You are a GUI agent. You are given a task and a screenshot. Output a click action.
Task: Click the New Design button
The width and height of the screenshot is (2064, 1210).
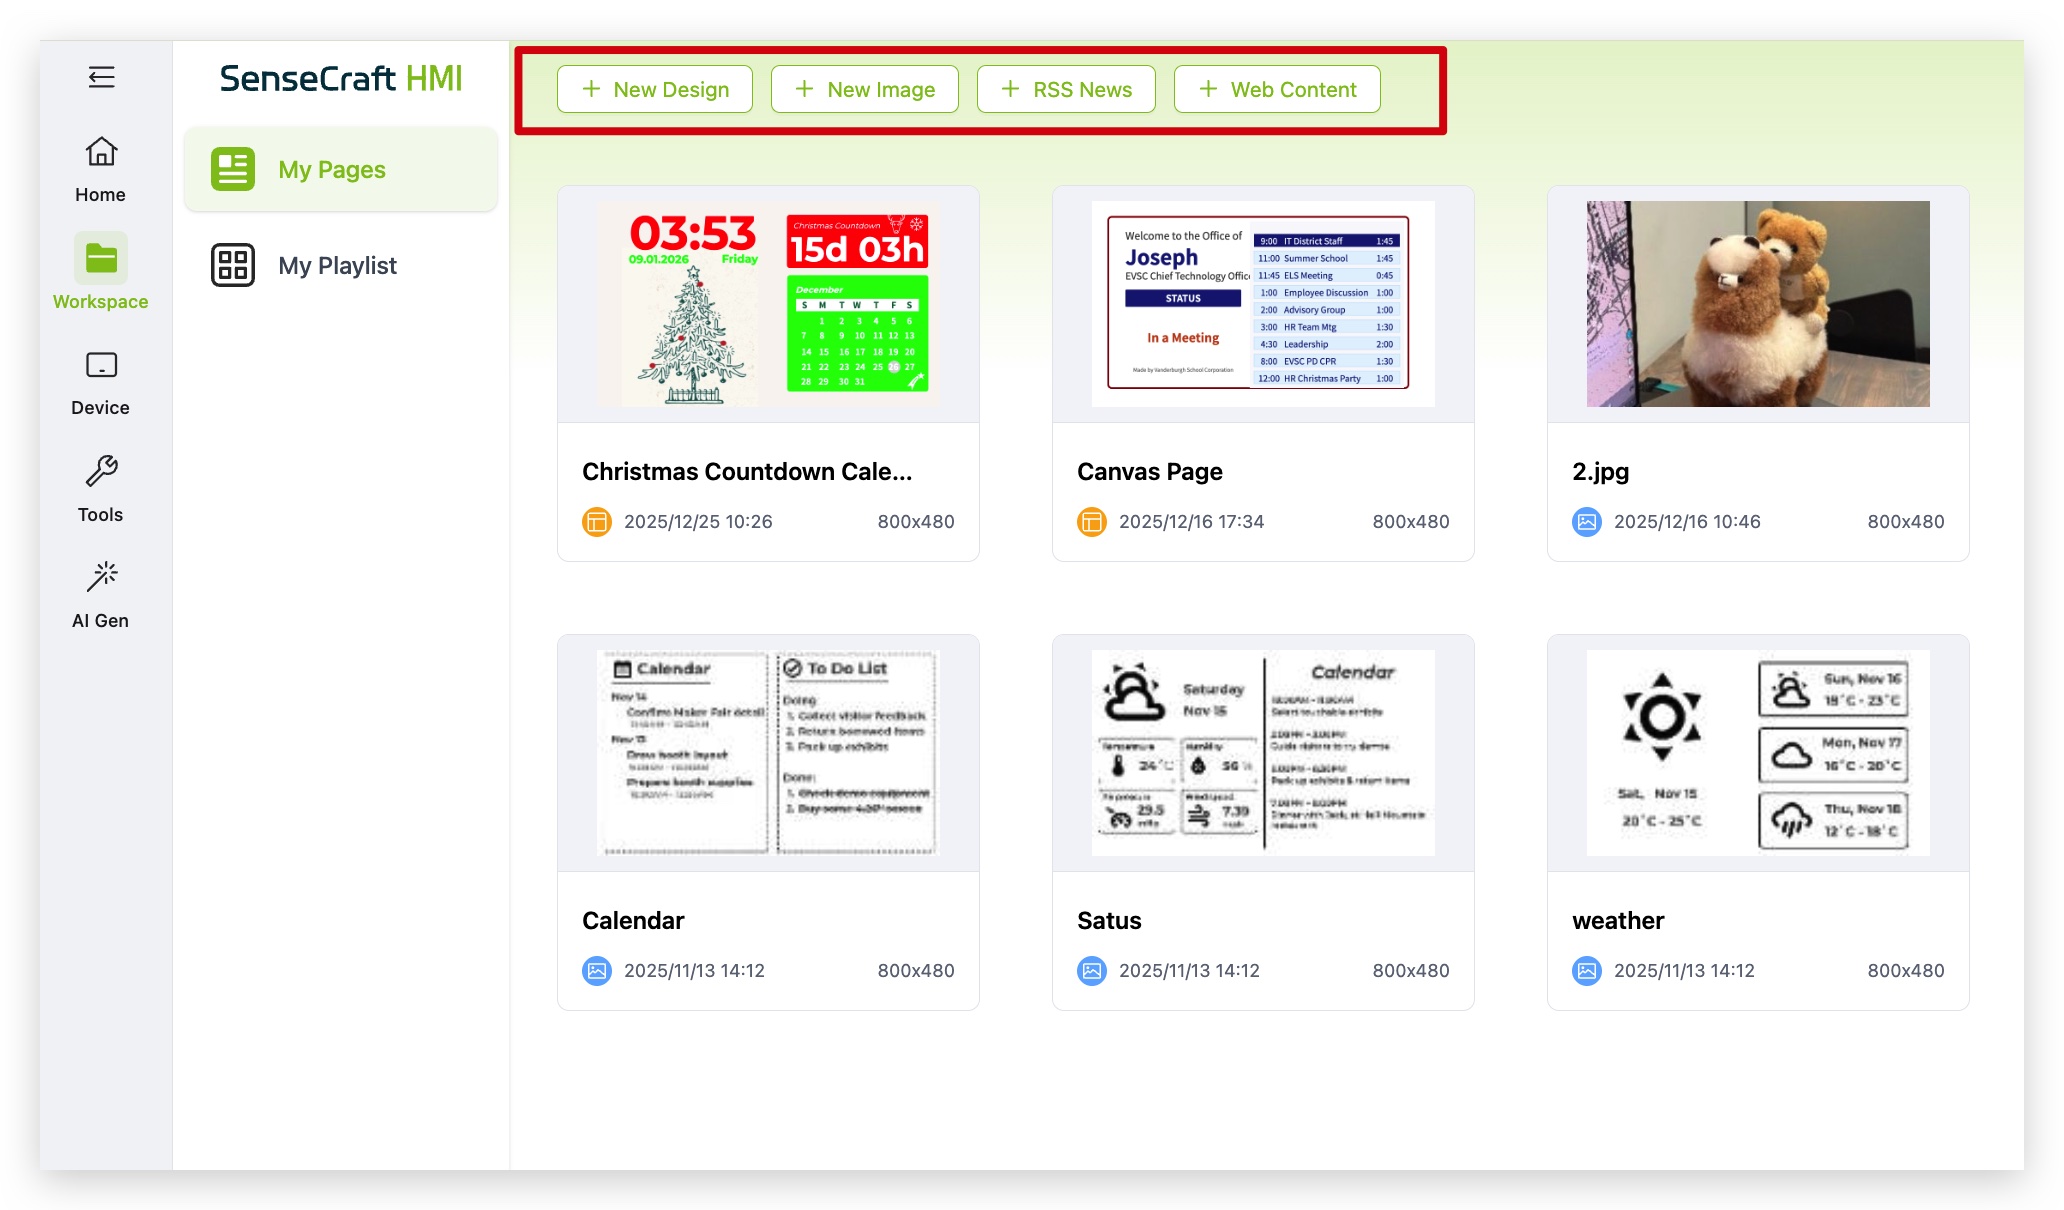pos(655,90)
